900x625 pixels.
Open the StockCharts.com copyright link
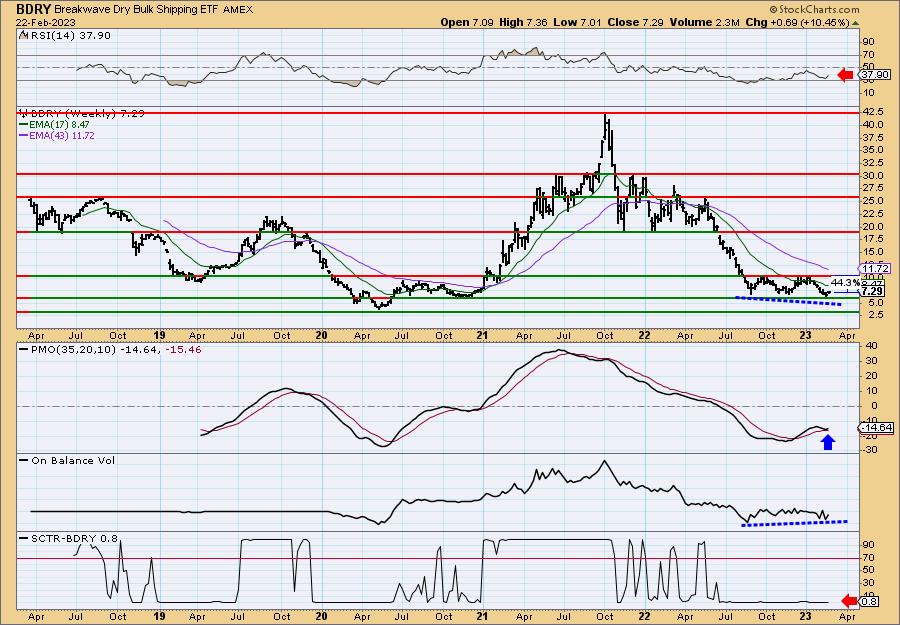(814, 9)
